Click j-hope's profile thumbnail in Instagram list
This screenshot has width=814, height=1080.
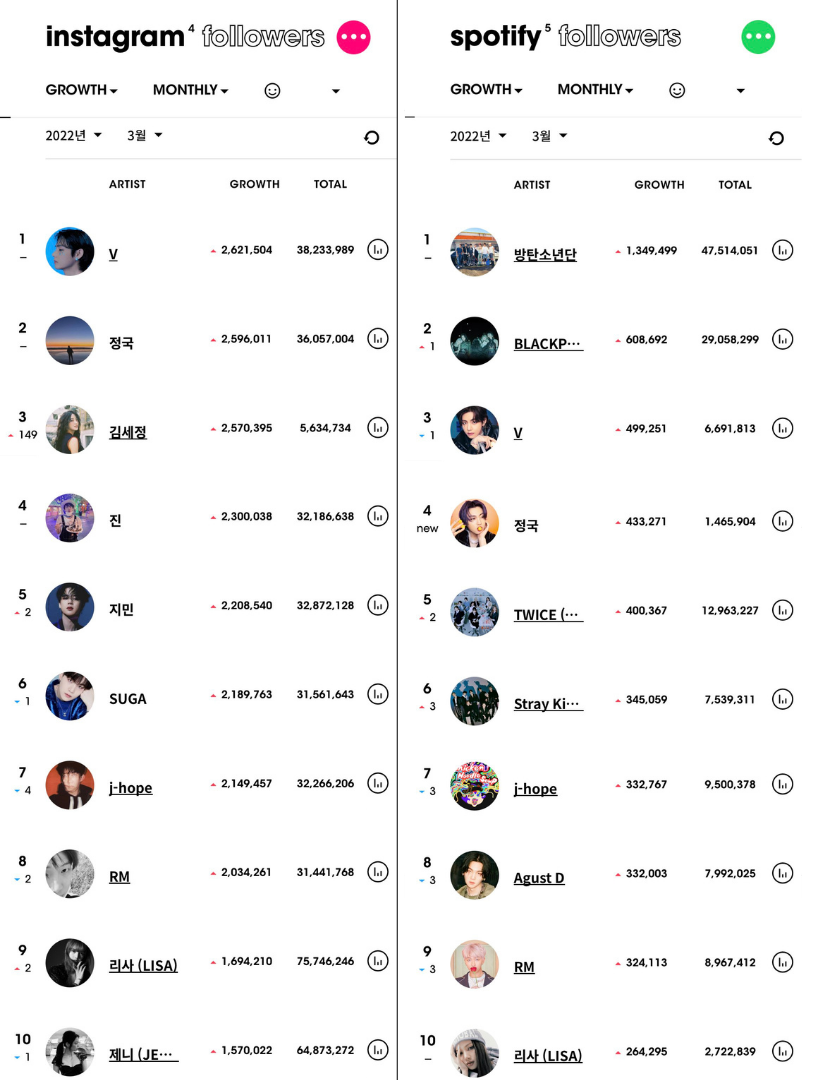pyautogui.click(x=70, y=786)
